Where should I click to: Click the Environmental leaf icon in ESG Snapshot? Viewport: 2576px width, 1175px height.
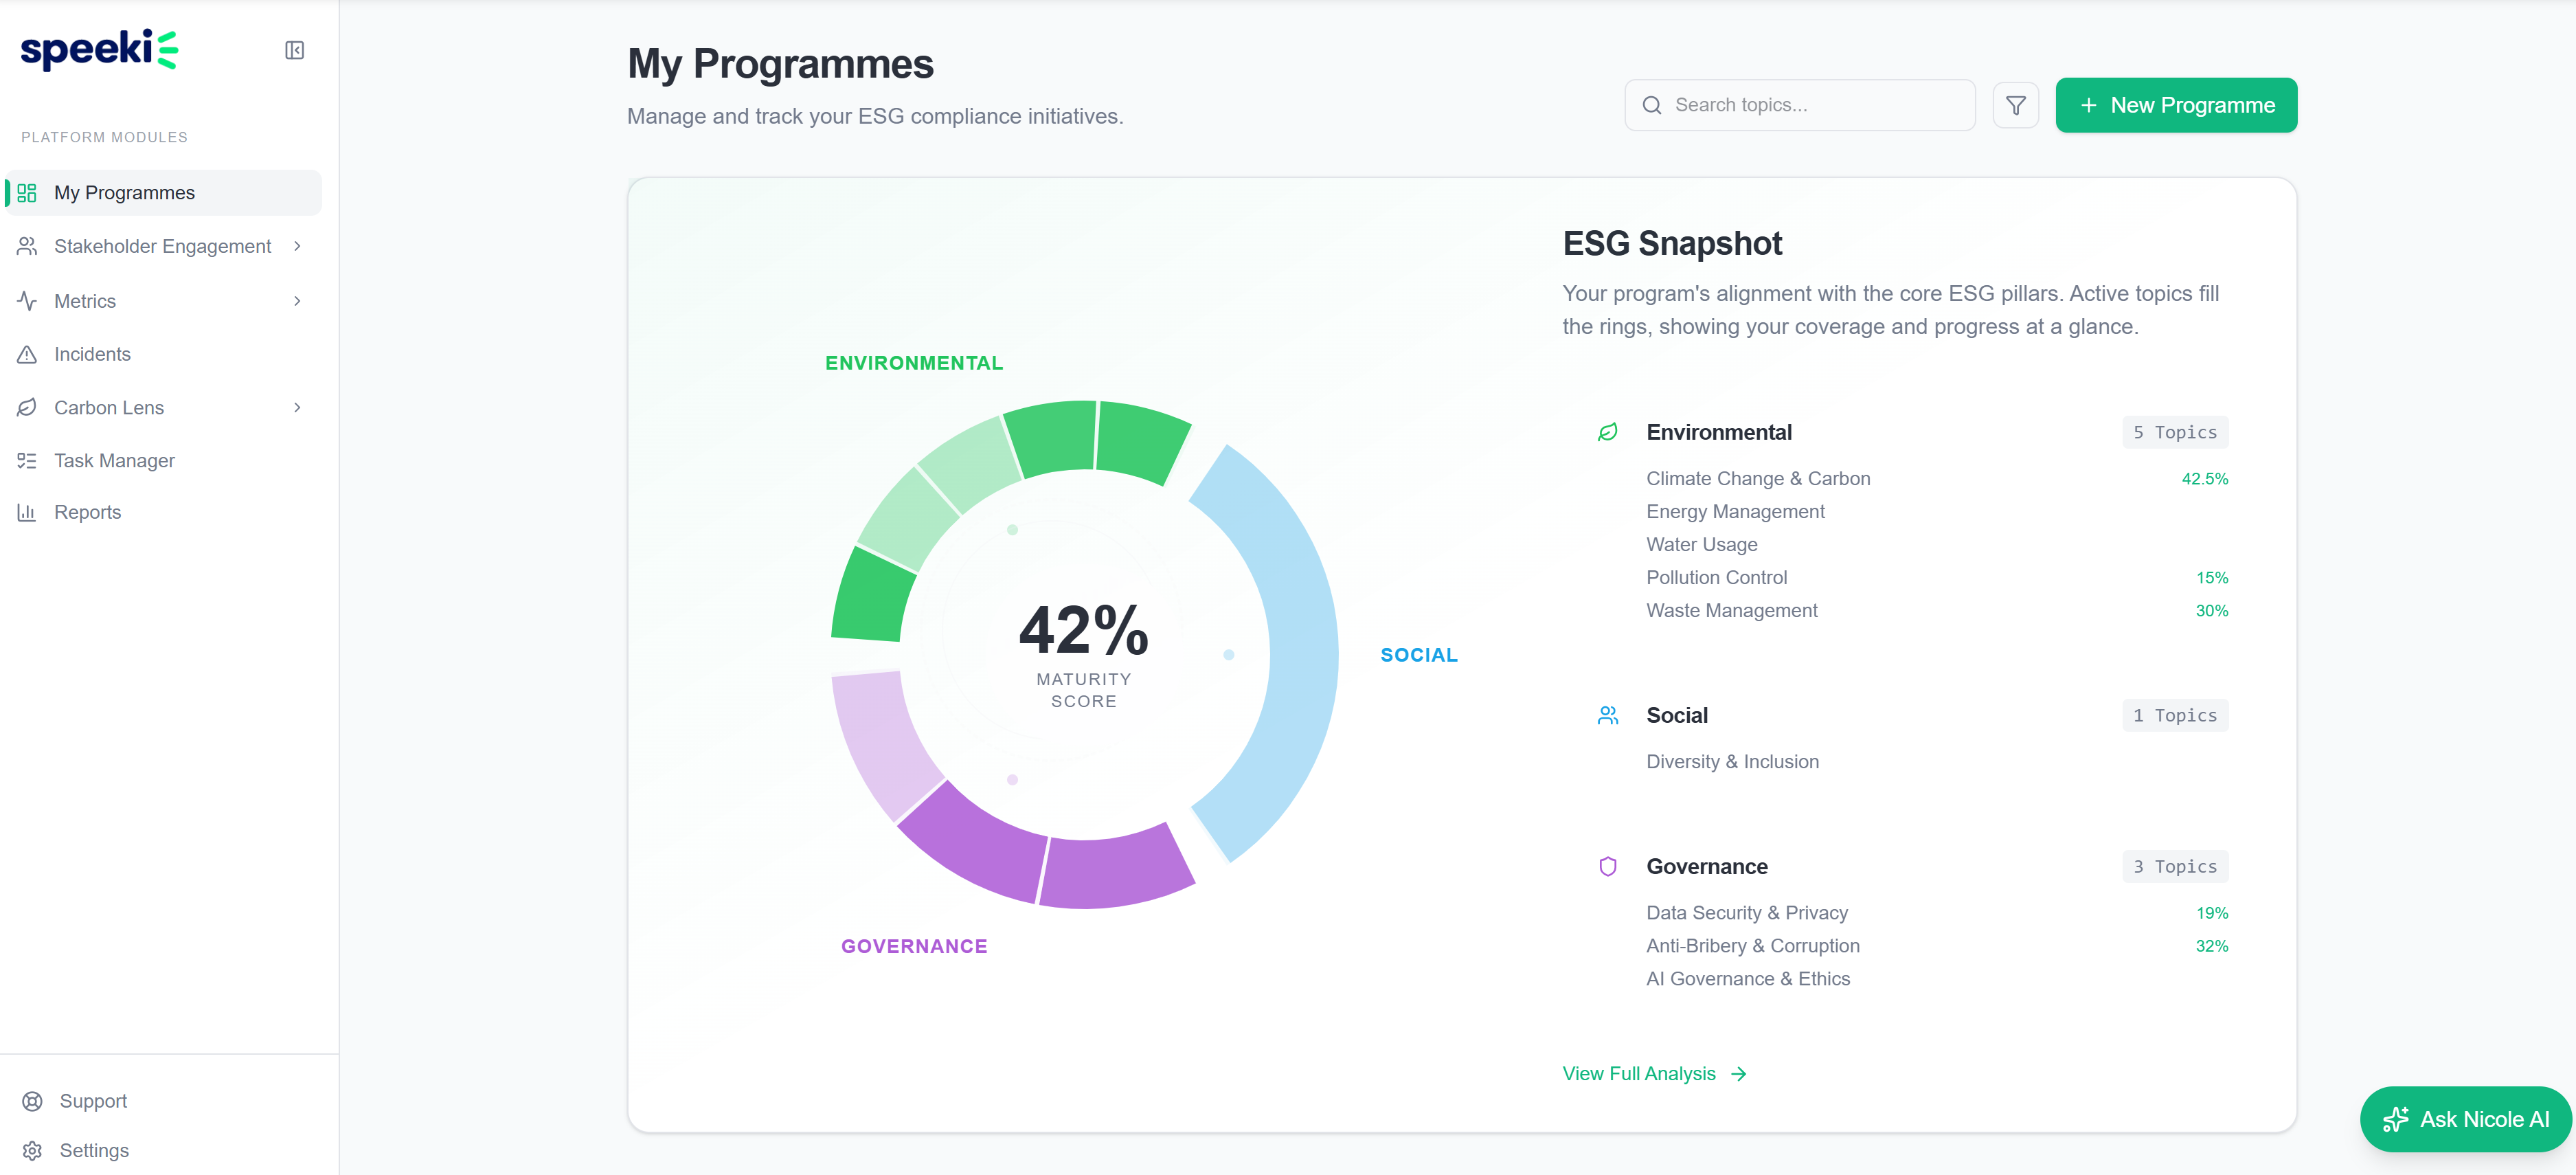point(1607,432)
